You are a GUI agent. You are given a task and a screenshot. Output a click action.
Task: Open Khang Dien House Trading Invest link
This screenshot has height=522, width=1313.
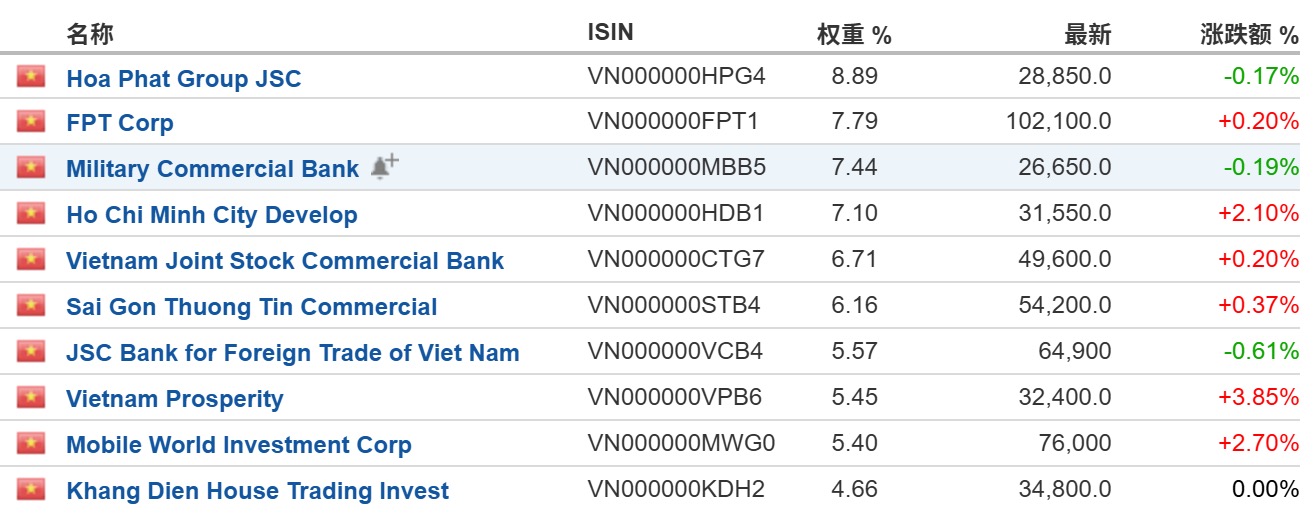click(258, 491)
